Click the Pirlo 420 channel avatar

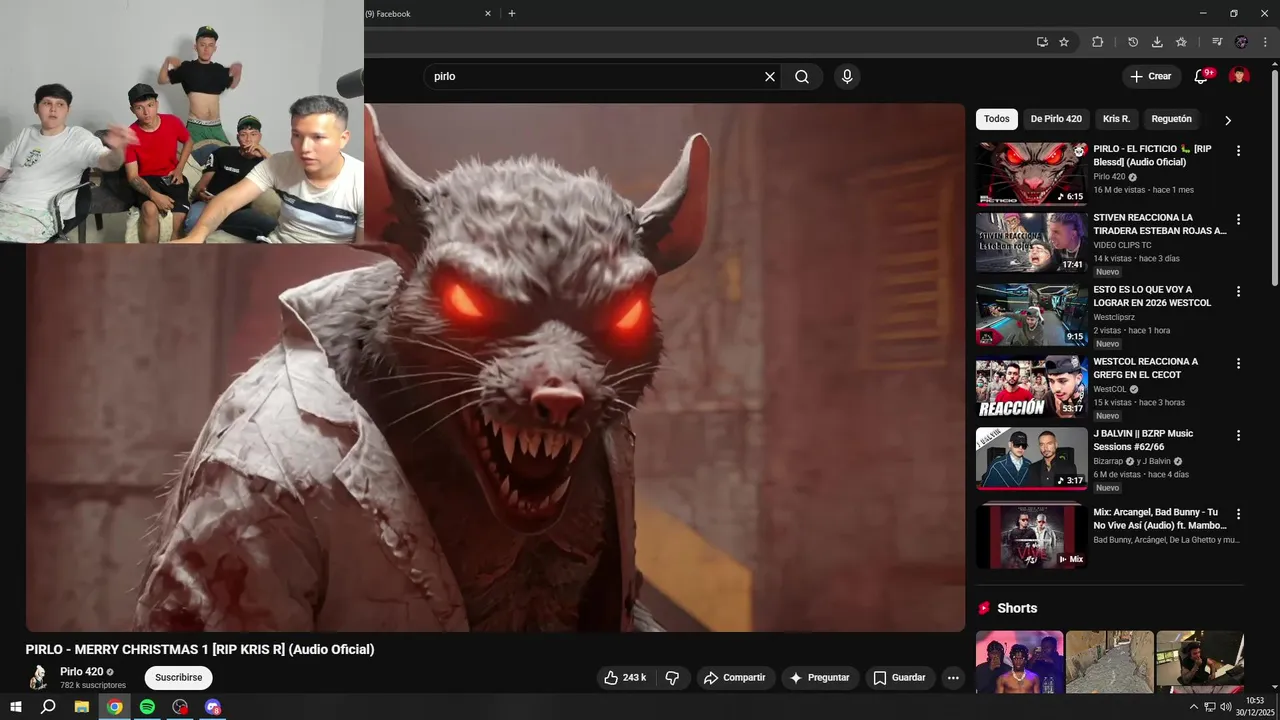(38, 678)
